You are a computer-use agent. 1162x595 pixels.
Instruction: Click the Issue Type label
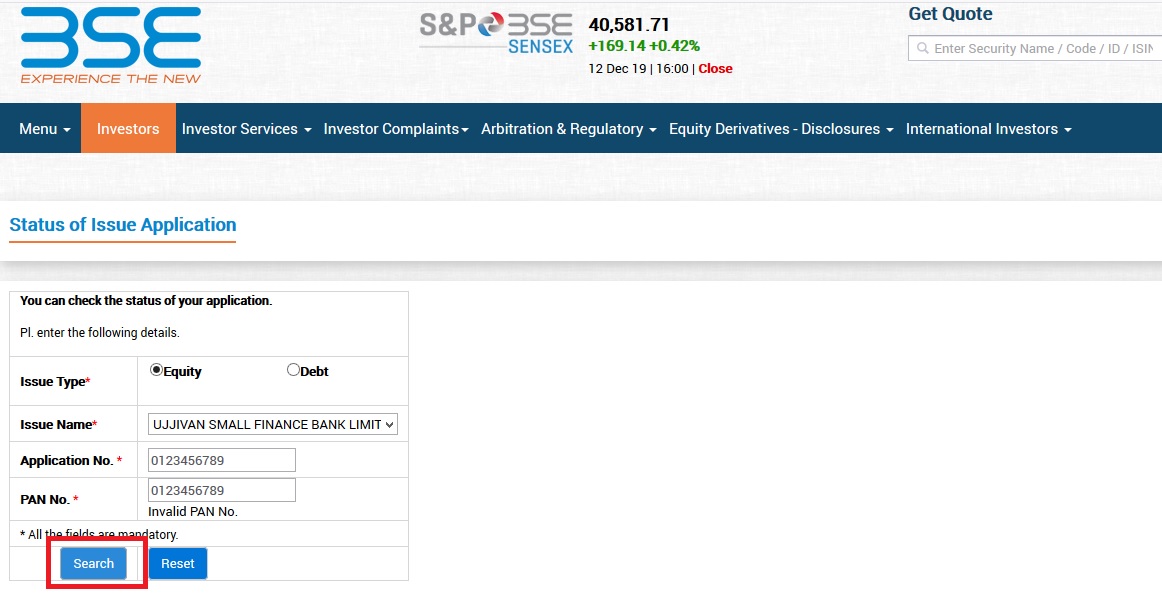click(55, 382)
